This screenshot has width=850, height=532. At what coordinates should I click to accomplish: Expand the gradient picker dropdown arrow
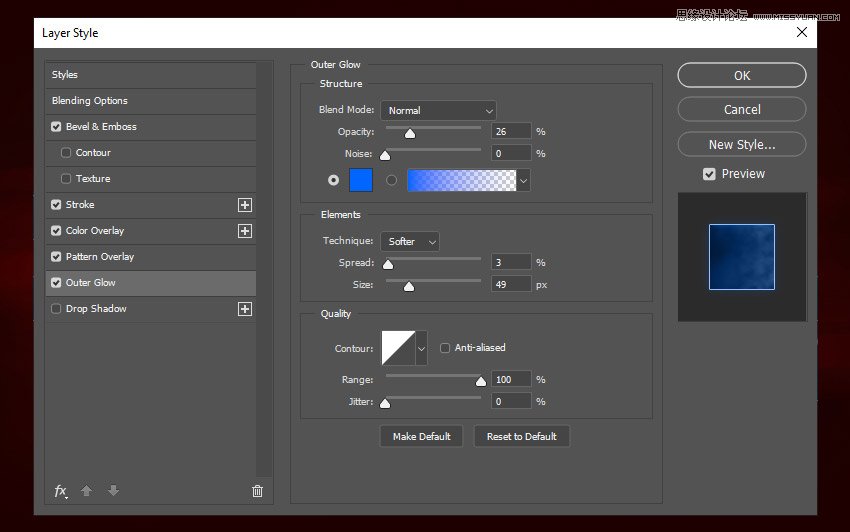pos(523,180)
